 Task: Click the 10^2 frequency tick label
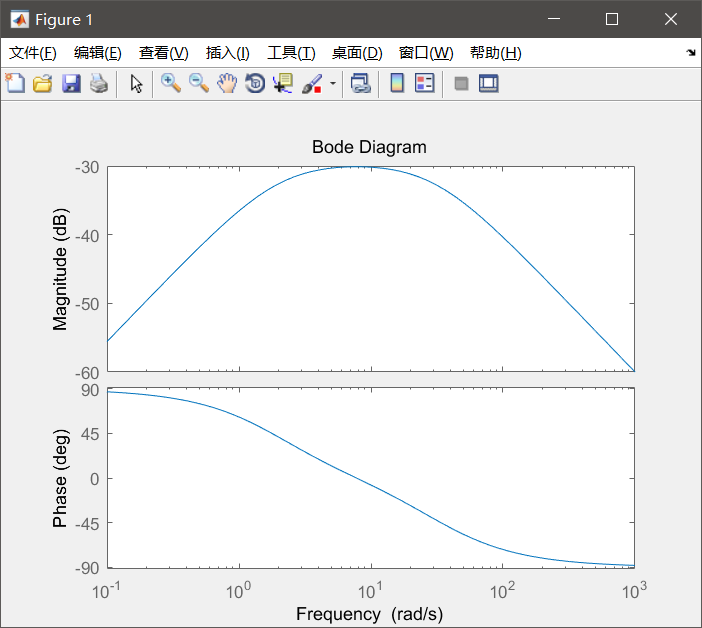click(502, 590)
